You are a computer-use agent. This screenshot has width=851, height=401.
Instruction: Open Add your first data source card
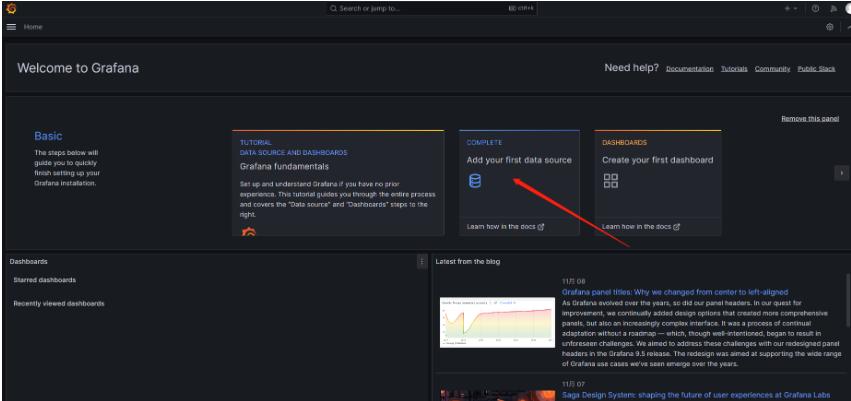click(519, 183)
